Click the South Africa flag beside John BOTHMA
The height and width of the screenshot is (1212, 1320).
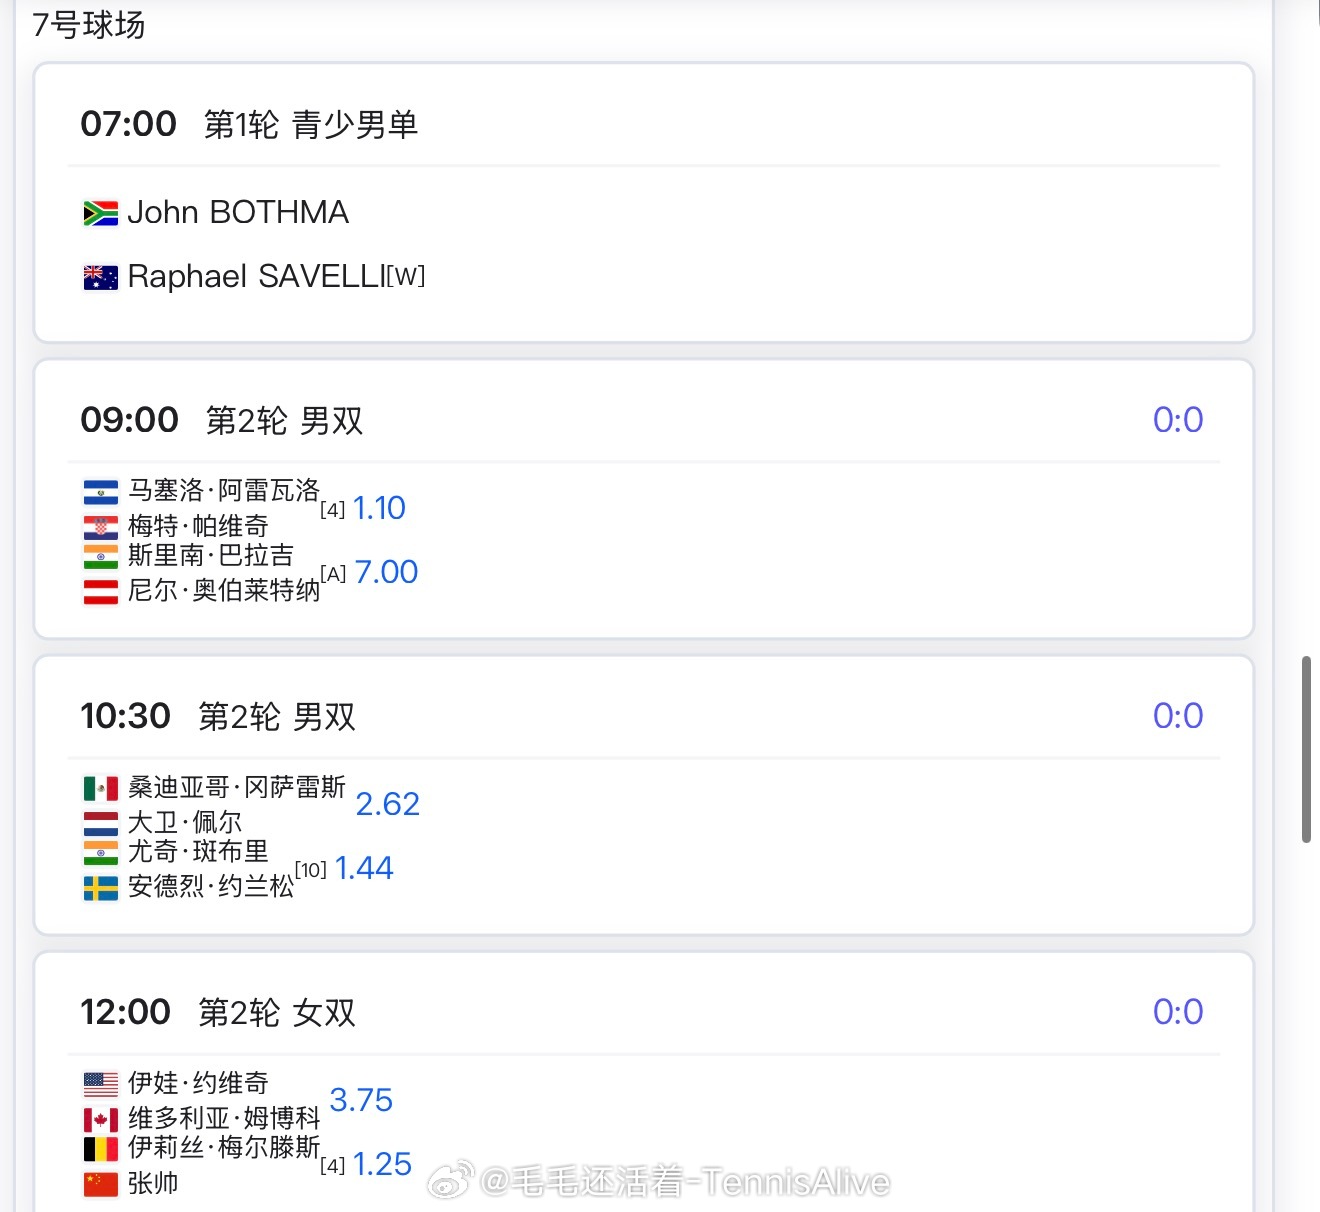(100, 213)
